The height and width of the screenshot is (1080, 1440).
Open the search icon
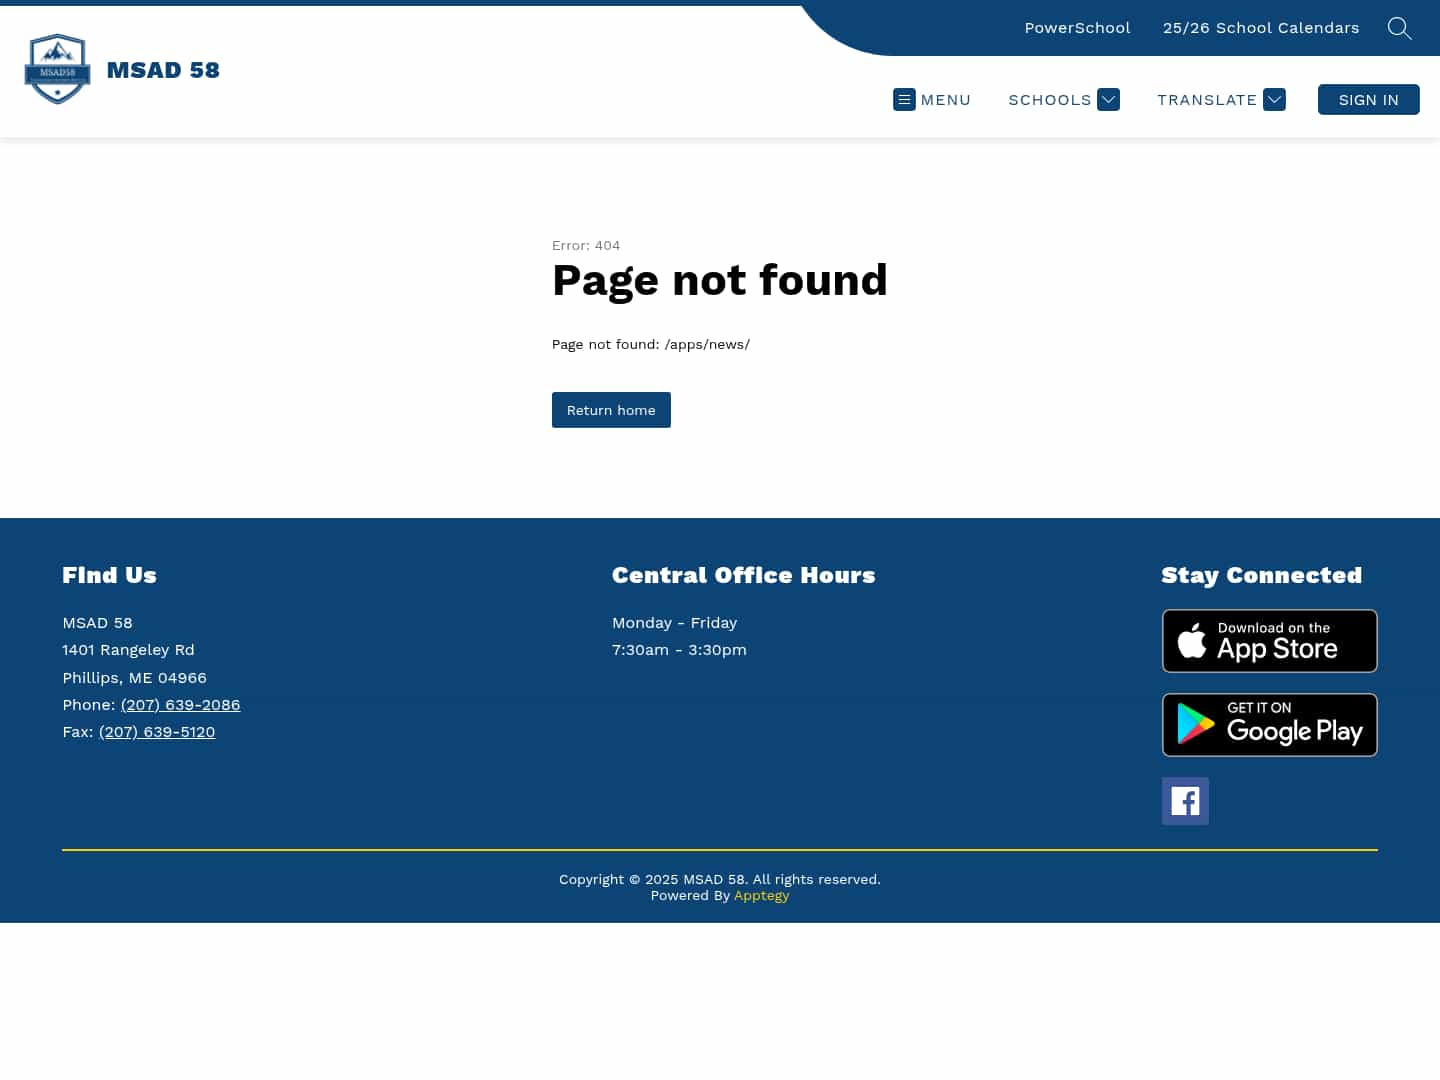(x=1399, y=28)
